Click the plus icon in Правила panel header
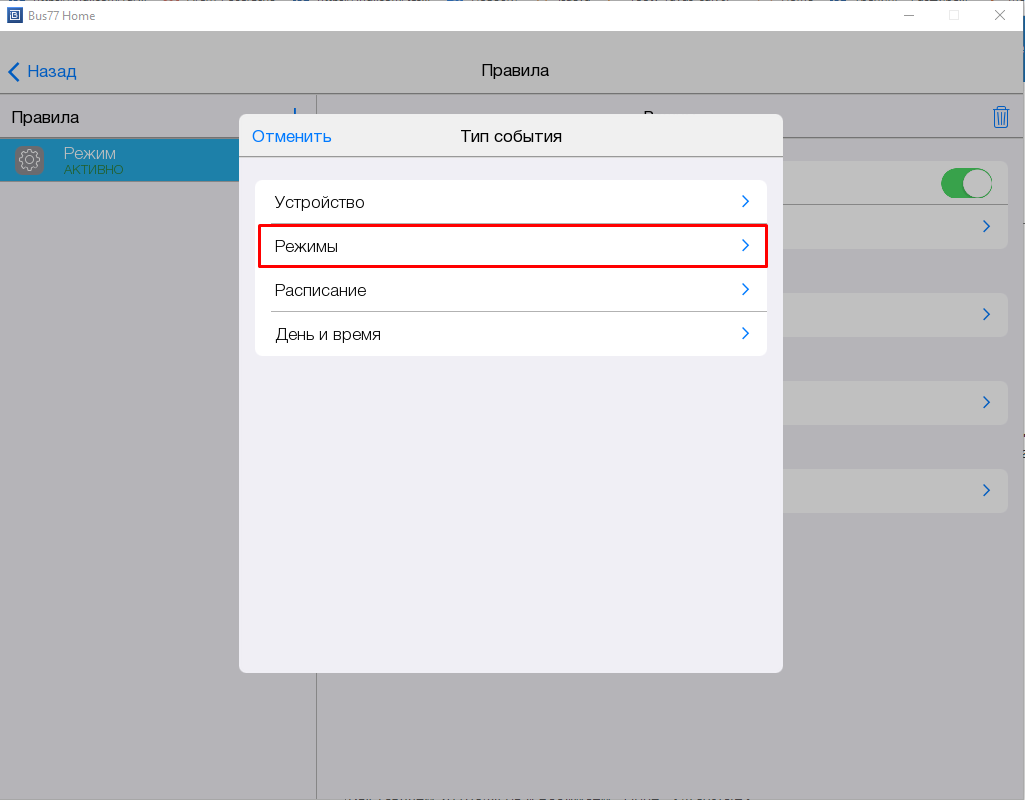 295,111
